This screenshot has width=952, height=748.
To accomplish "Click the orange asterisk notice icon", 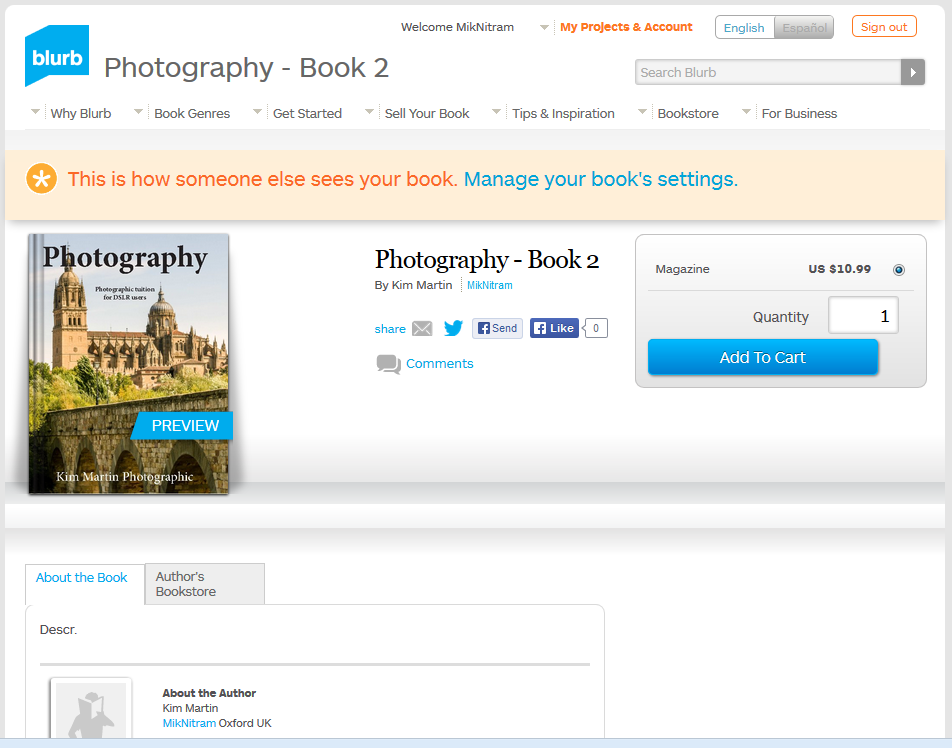I will (x=41, y=179).
